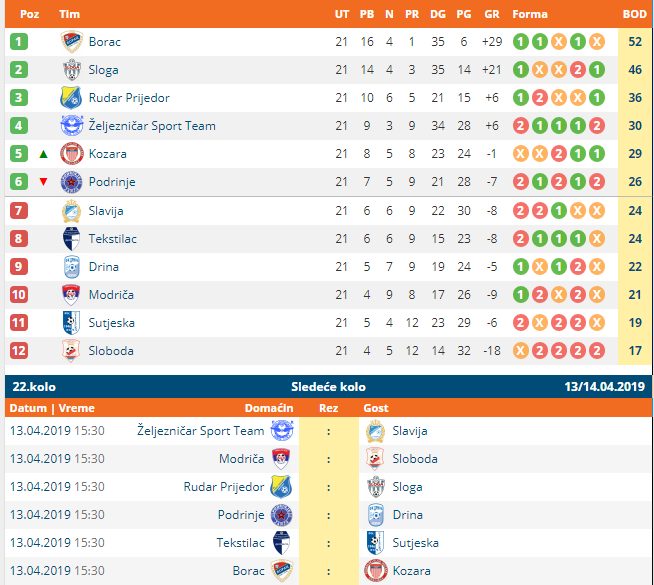Image resolution: width=654 pixels, height=585 pixels.
Task: Click red down arrow beside Podrinje
Action: click(x=43, y=182)
